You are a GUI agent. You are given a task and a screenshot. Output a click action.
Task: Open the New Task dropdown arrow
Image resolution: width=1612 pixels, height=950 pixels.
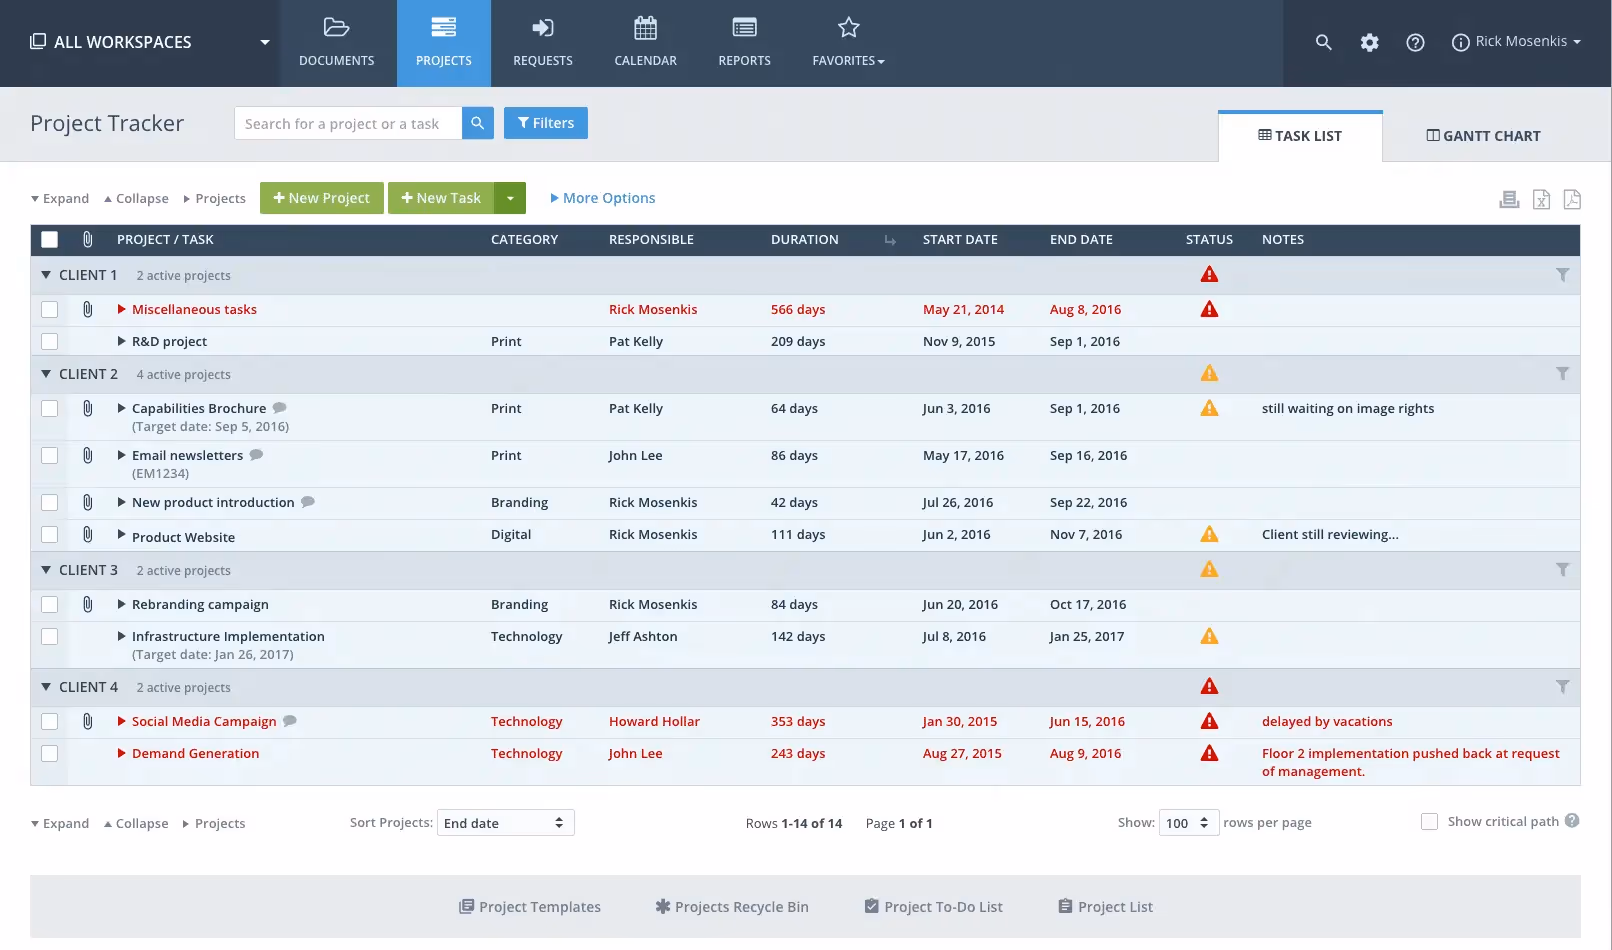click(x=511, y=197)
